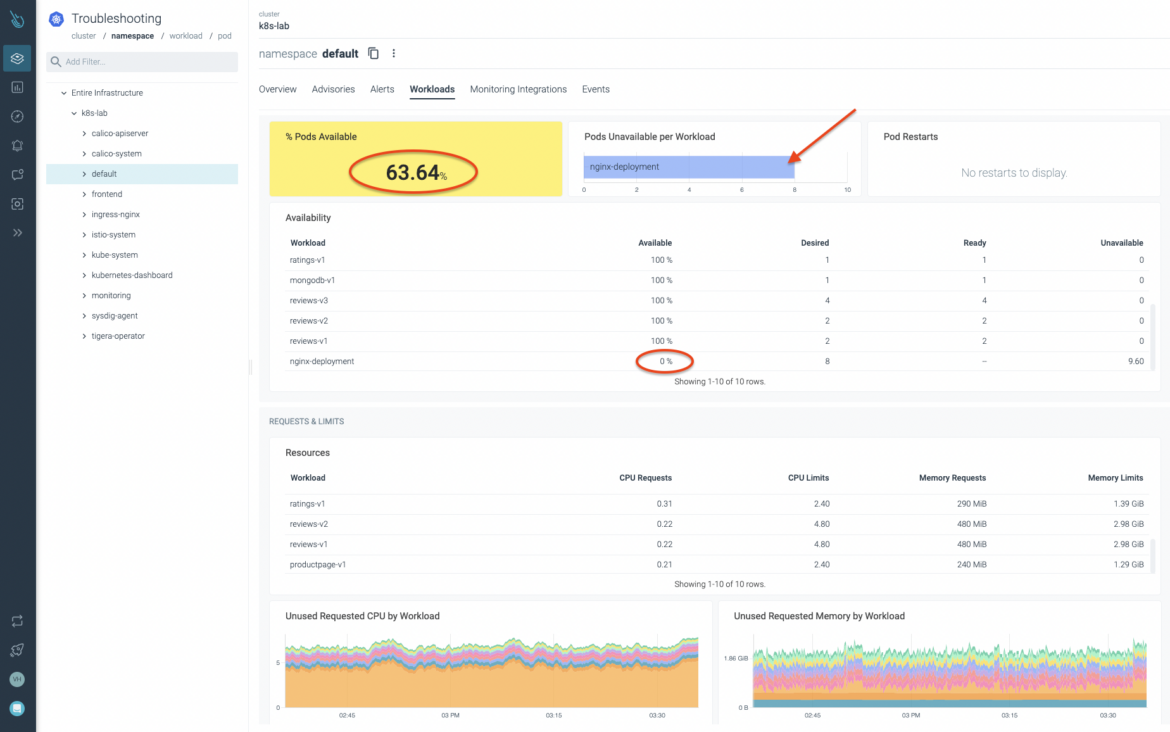
Task: Switch to the Overview tab
Action: 278,90
